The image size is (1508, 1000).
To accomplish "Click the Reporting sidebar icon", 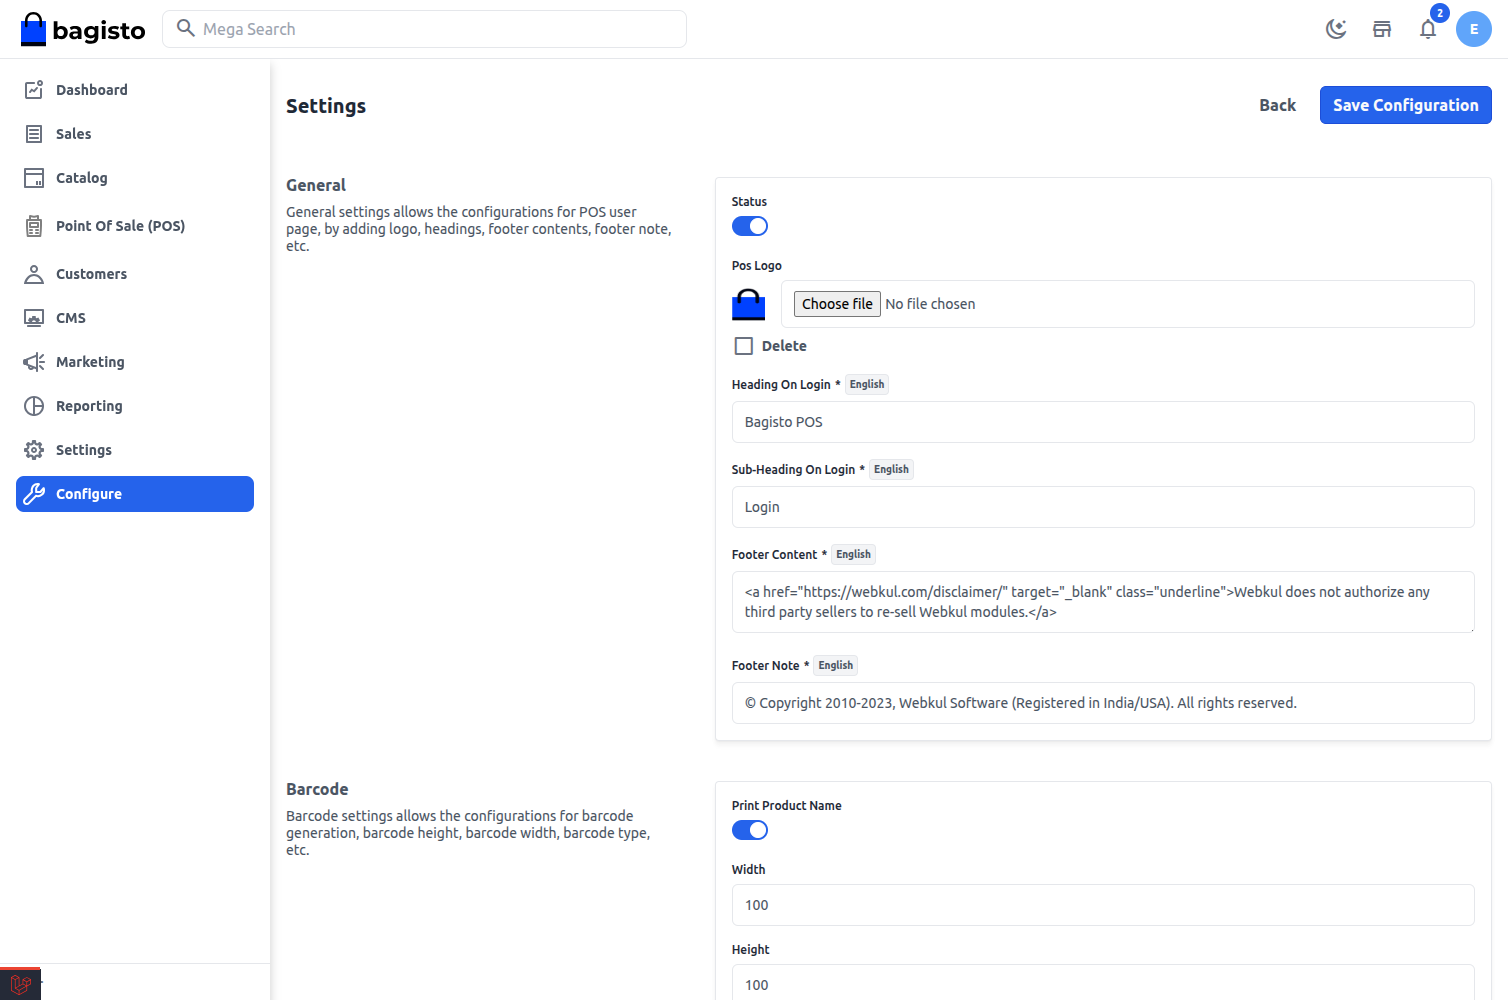I will coord(33,405).
